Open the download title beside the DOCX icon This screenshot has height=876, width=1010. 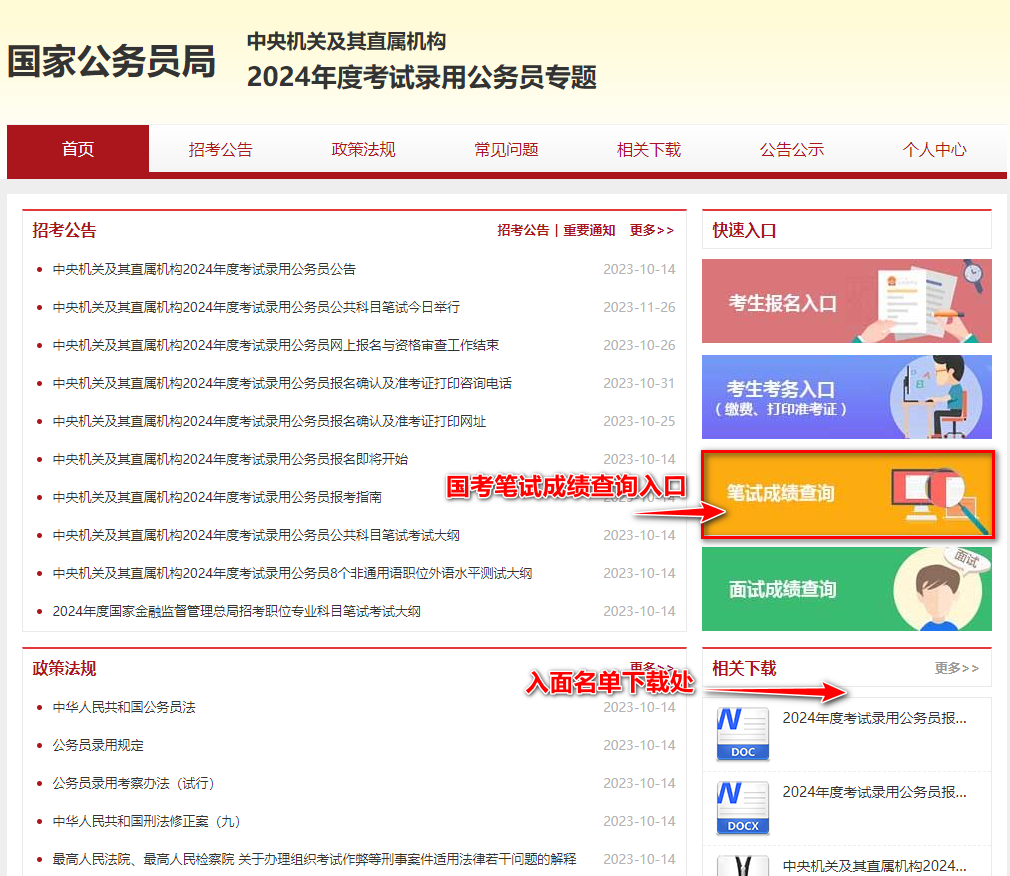(874, 792)
